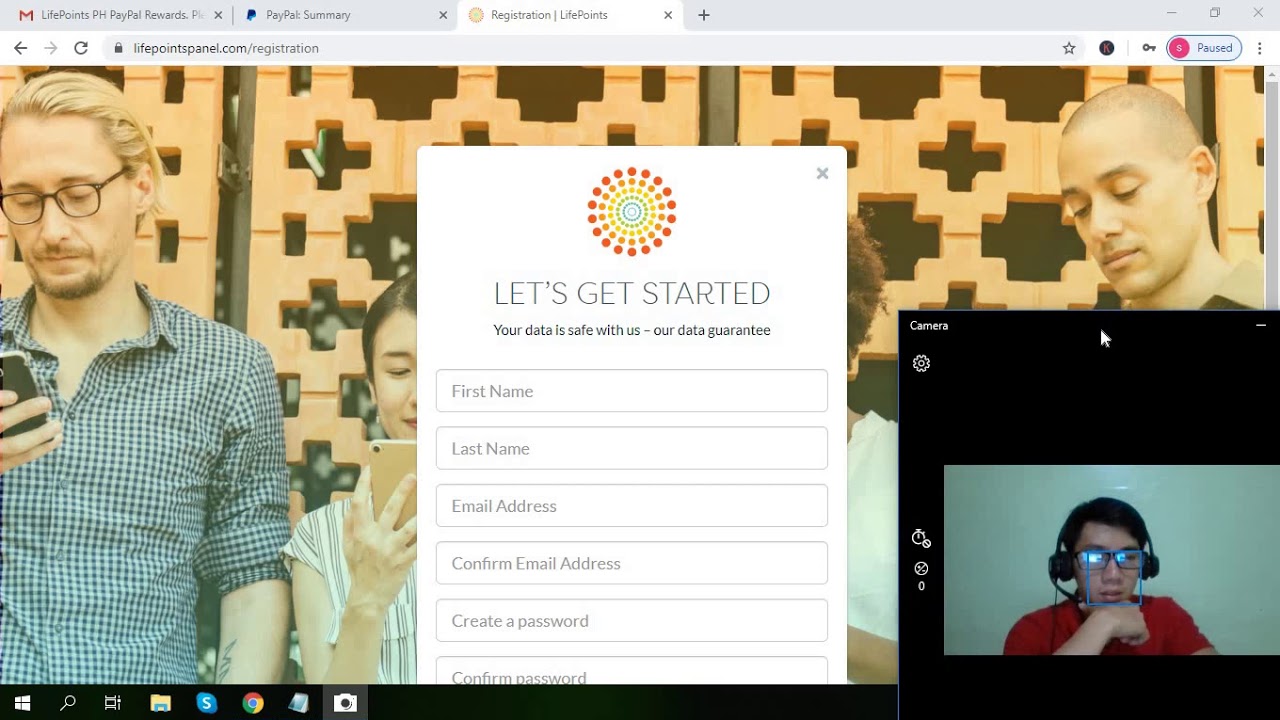Image resolution: width=1280 pixels, height=720 pixels.
Task: Open Chrome from the taskbar
Action: tap(252, 703)
